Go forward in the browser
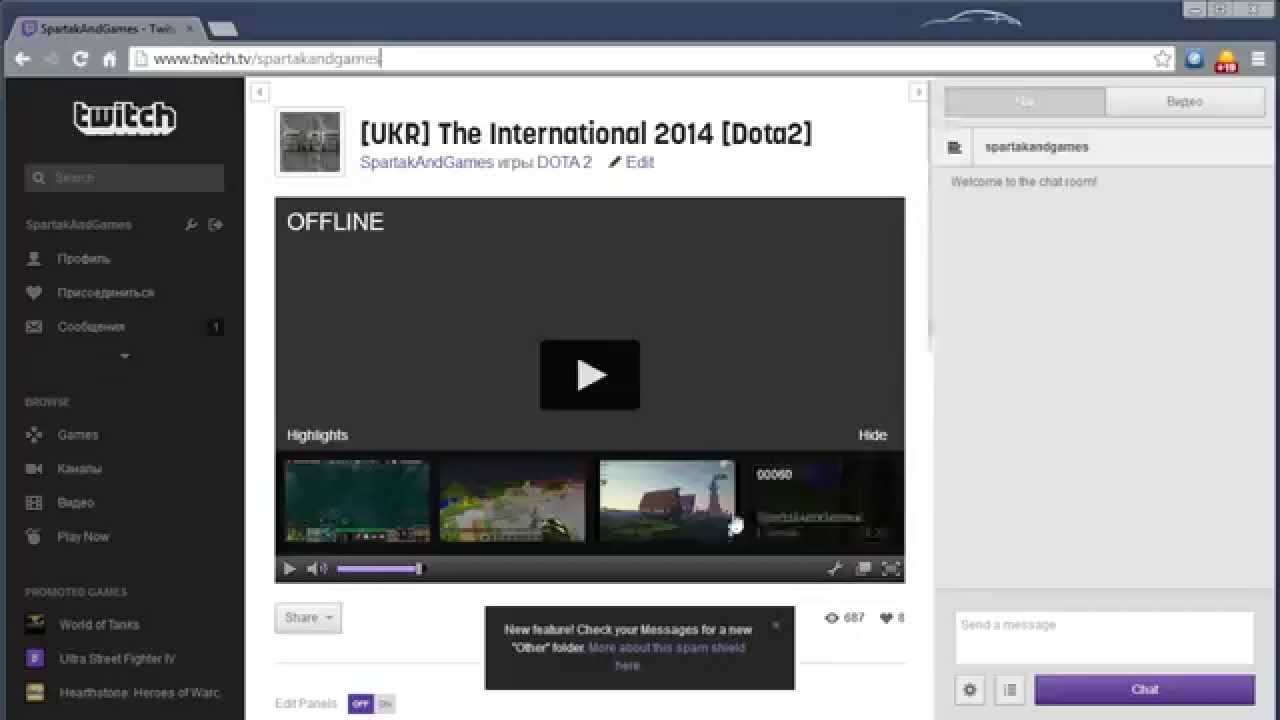Screen dimensions: 1280x720 [x=51, y=59]
